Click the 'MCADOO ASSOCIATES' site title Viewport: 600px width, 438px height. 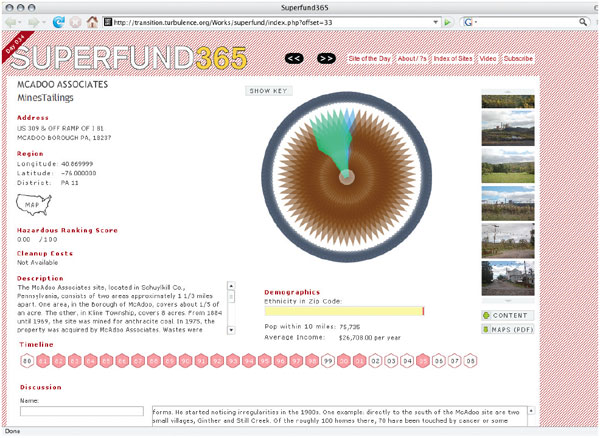point(62,85)
